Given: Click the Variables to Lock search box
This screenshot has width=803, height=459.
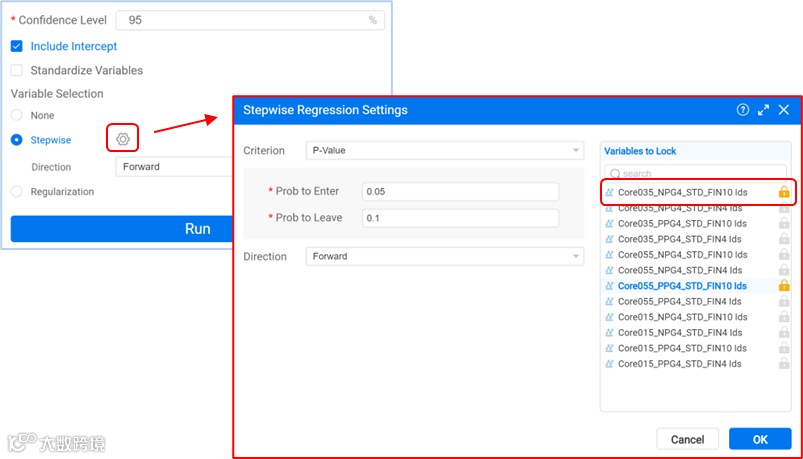Looking at the screenshot, I should click(695, 174).
